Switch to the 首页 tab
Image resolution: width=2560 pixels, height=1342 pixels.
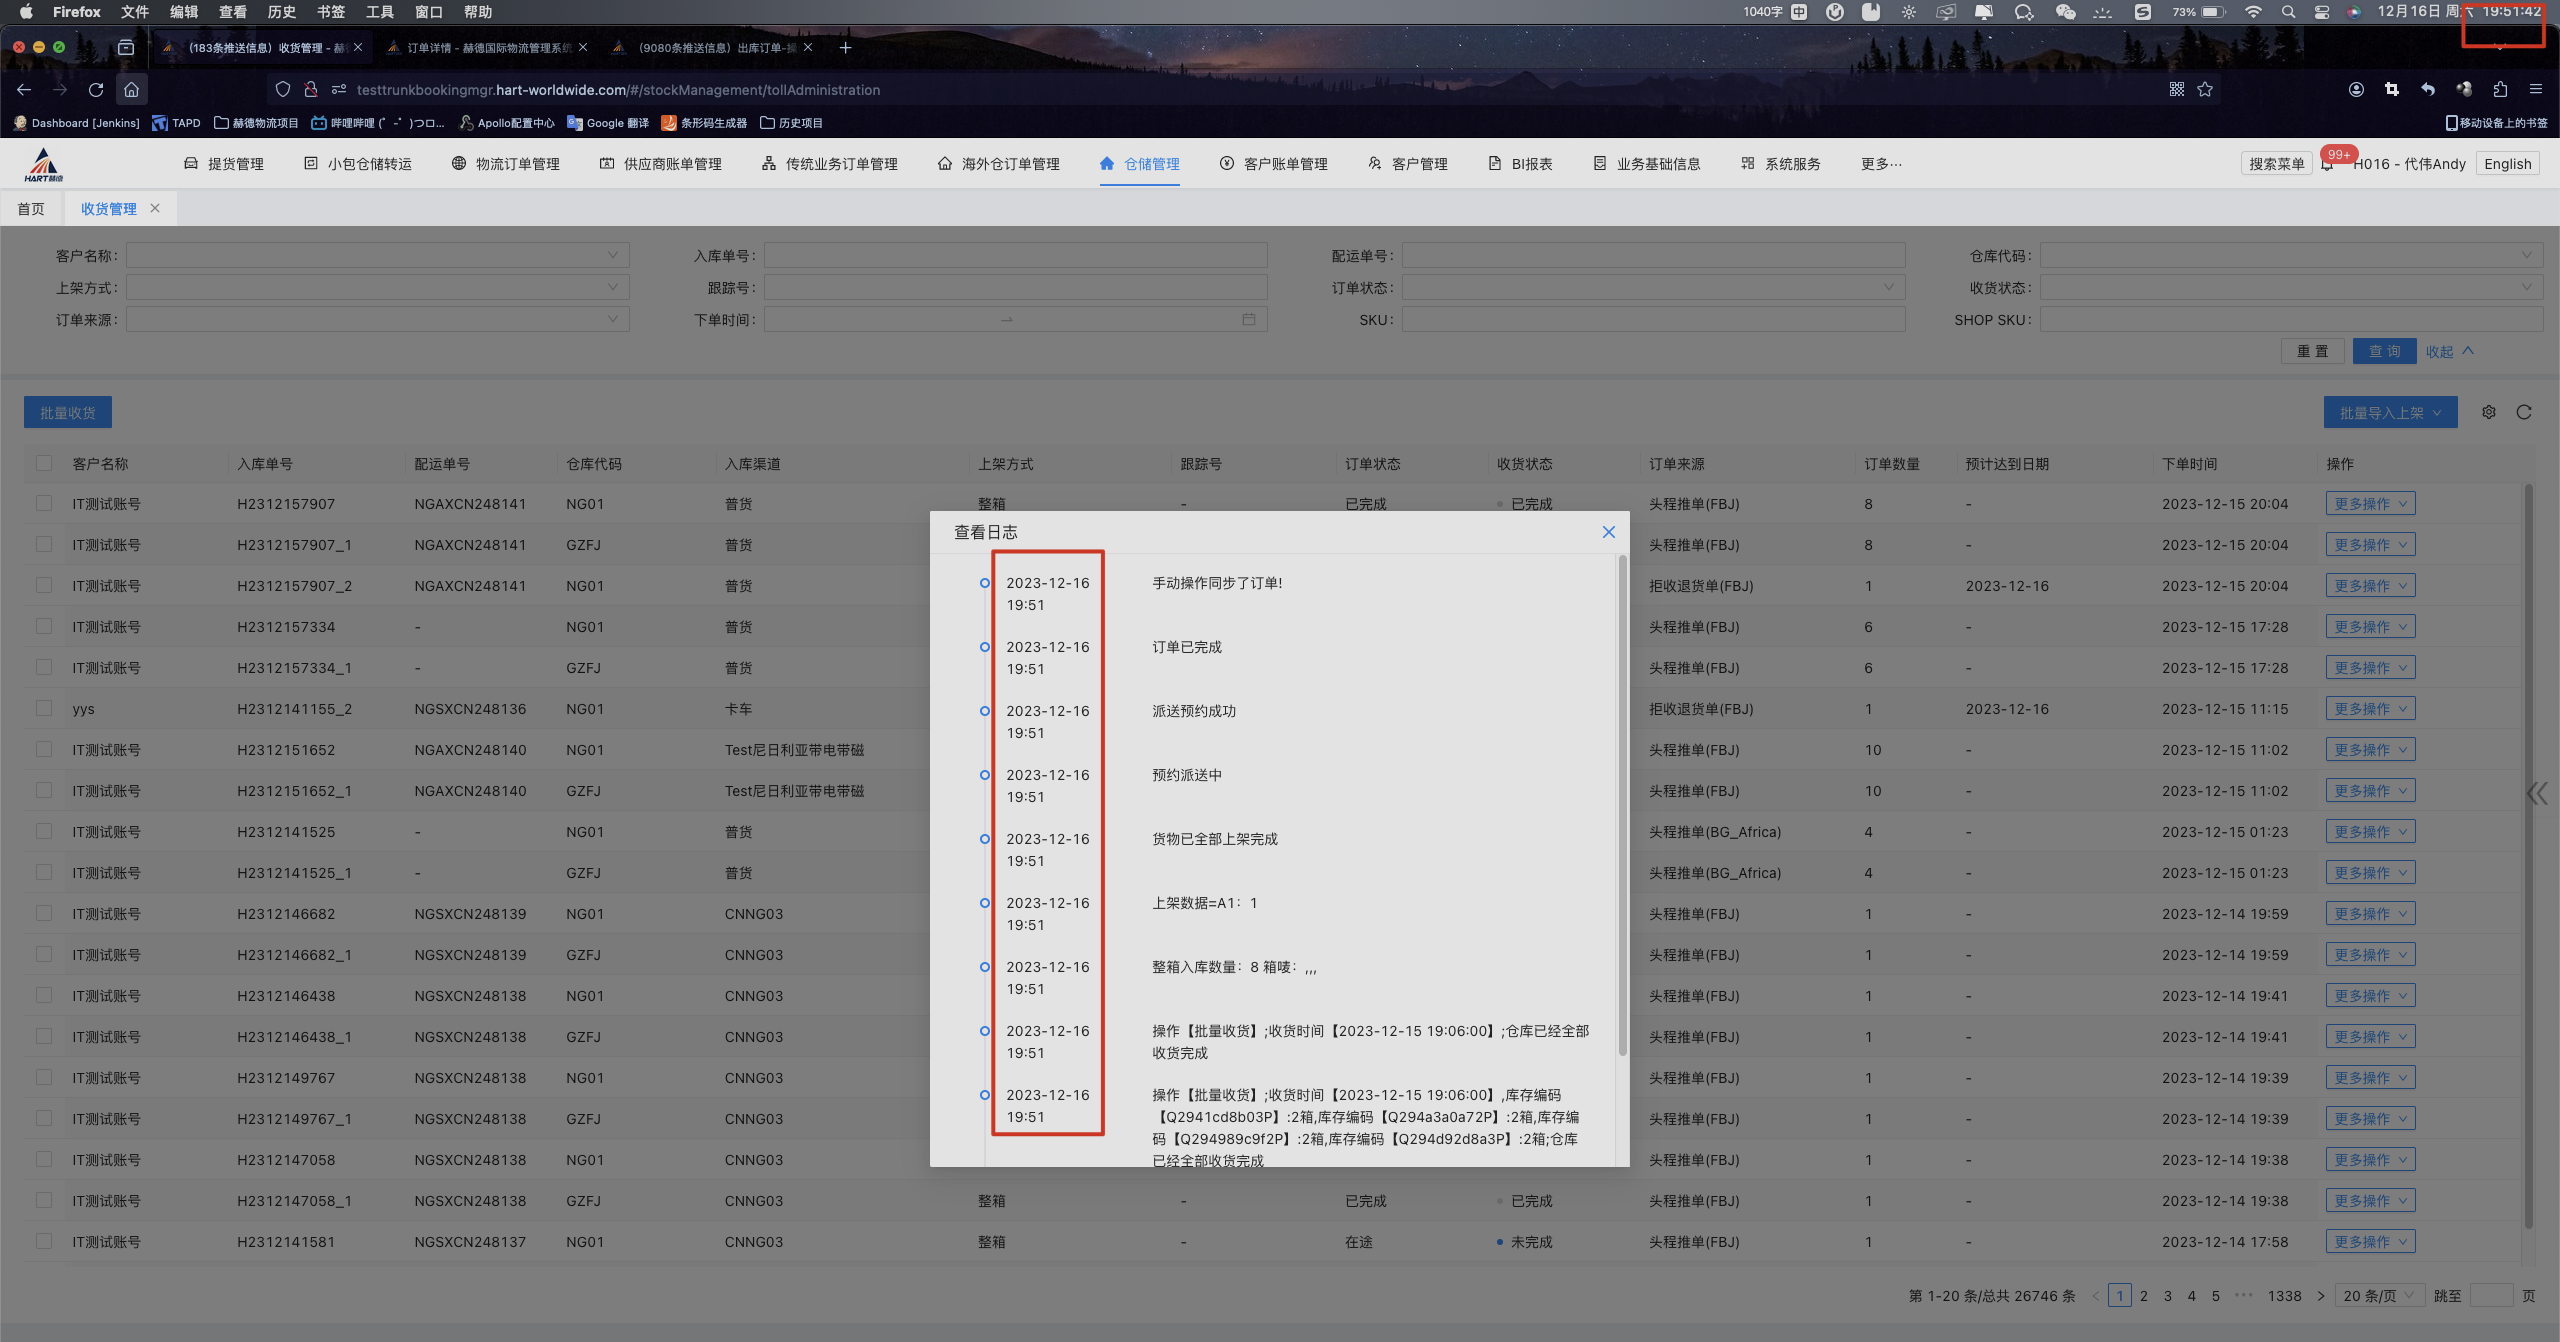31,209
